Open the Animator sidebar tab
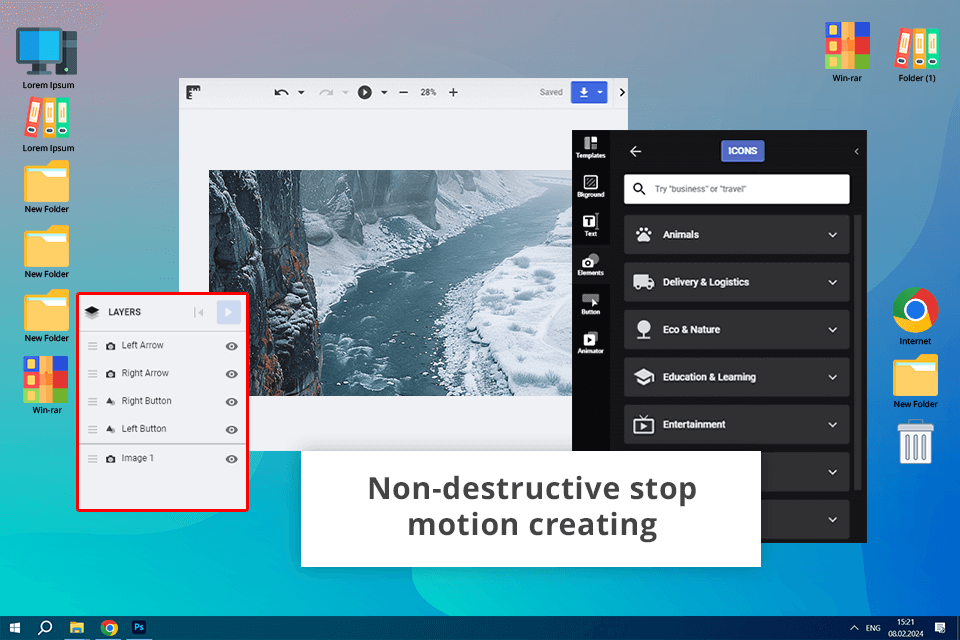Screen dimensions: 960x640 point(591,343)
